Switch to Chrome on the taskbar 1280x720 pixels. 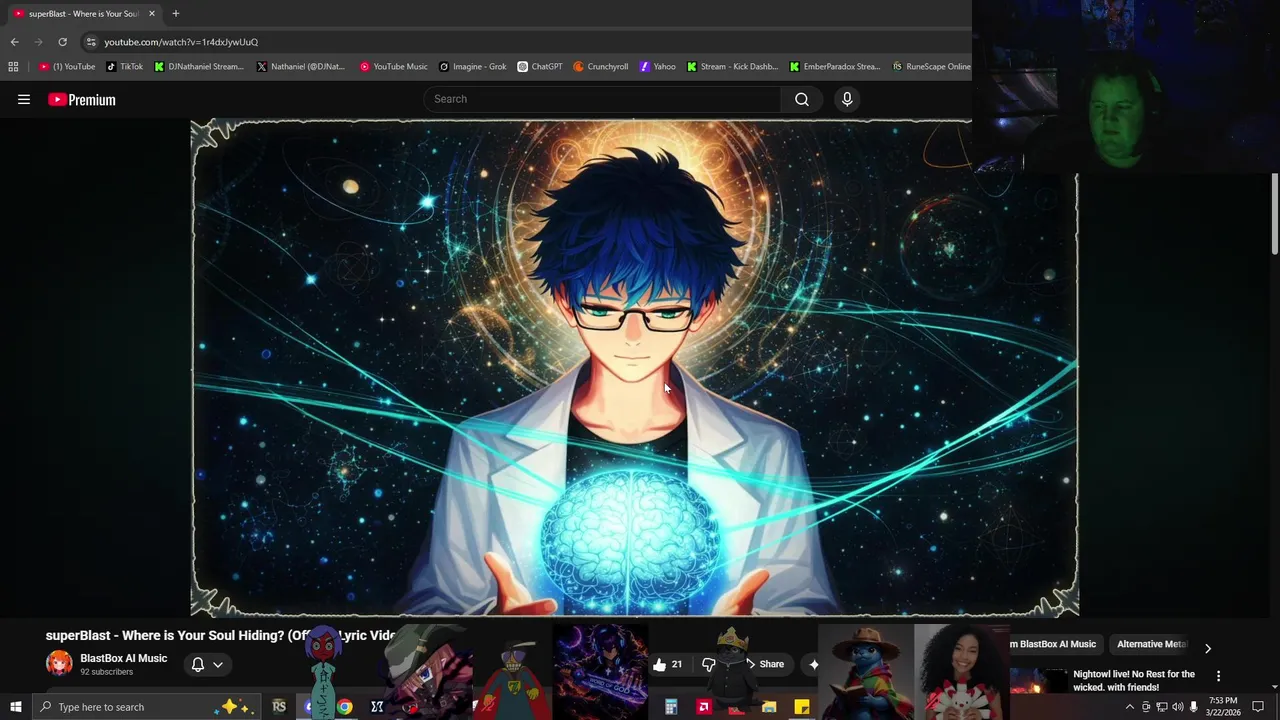[344, 707]
